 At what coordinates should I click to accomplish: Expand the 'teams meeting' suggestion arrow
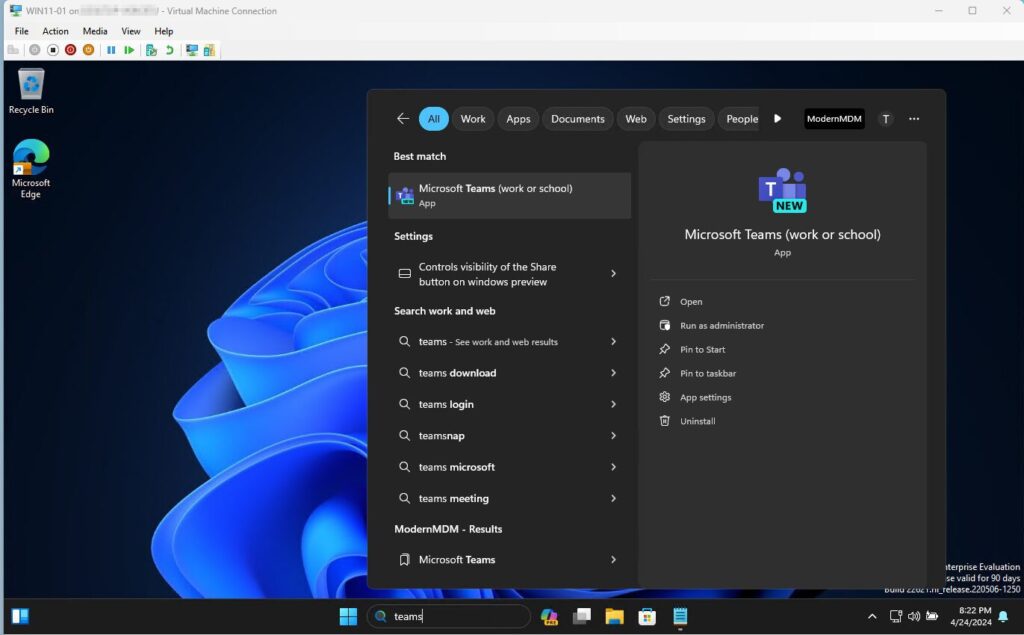coord(613,498)
